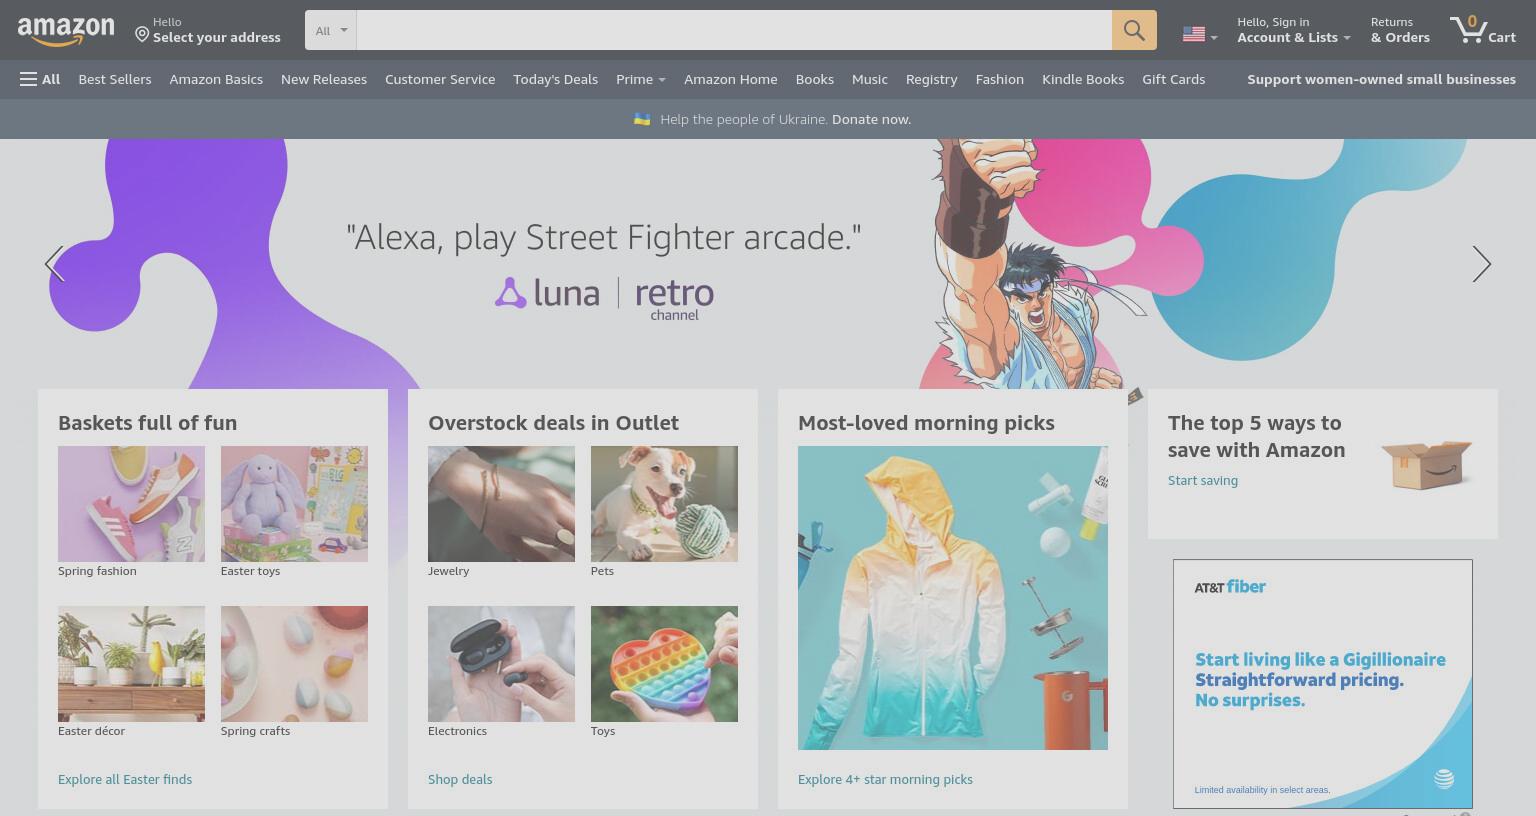1536x816 pixels.
Task: Open Fashion in navigation bar
Action: click(x=999, y=79)
